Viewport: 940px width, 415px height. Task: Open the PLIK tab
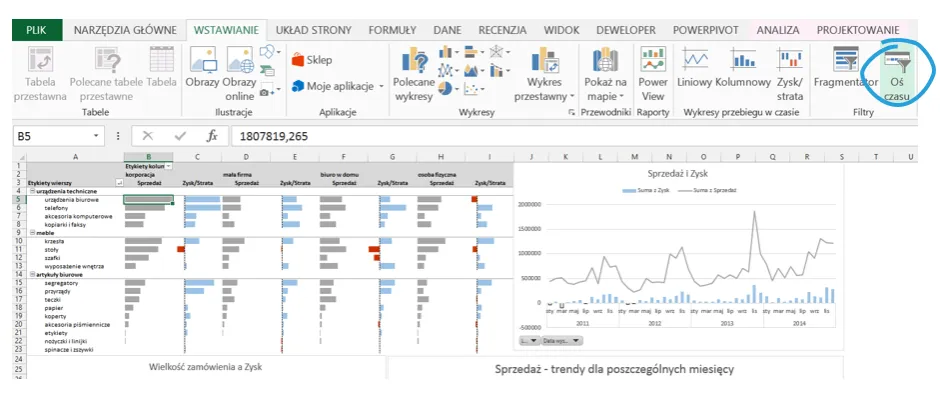coord(37,29)
